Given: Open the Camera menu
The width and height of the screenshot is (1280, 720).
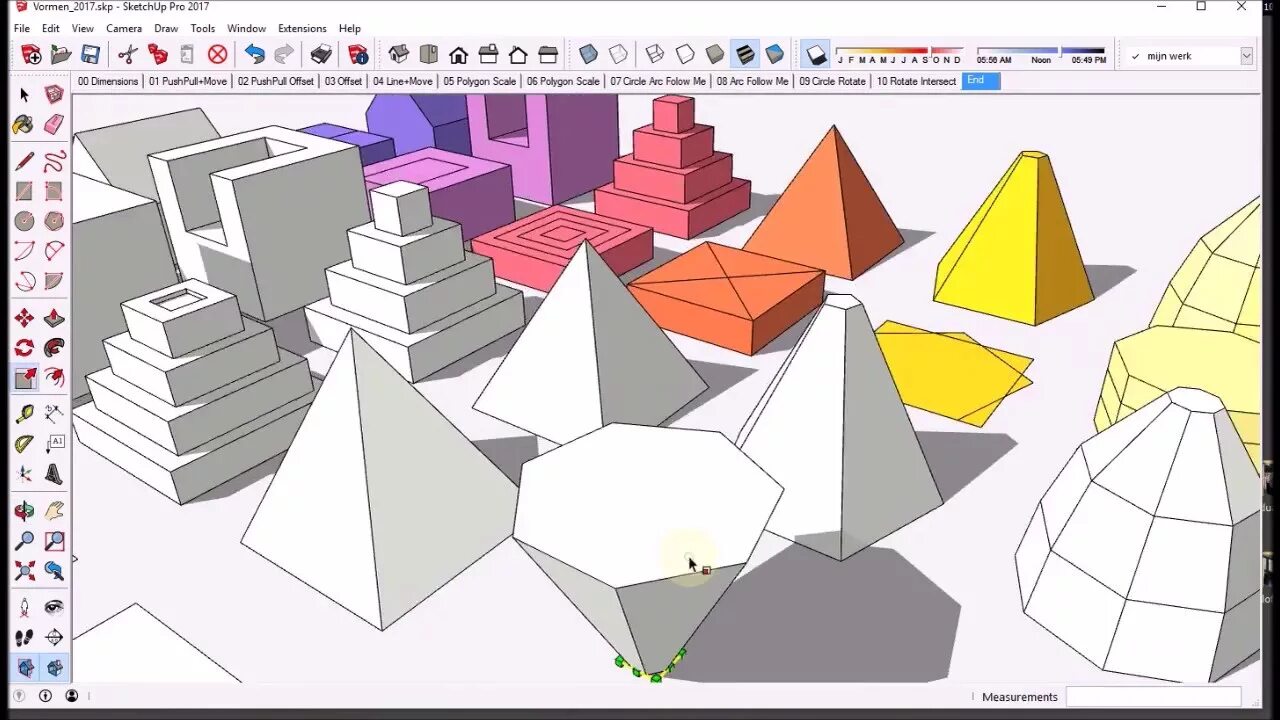Looking at the screenshot, I should point(124,28).
